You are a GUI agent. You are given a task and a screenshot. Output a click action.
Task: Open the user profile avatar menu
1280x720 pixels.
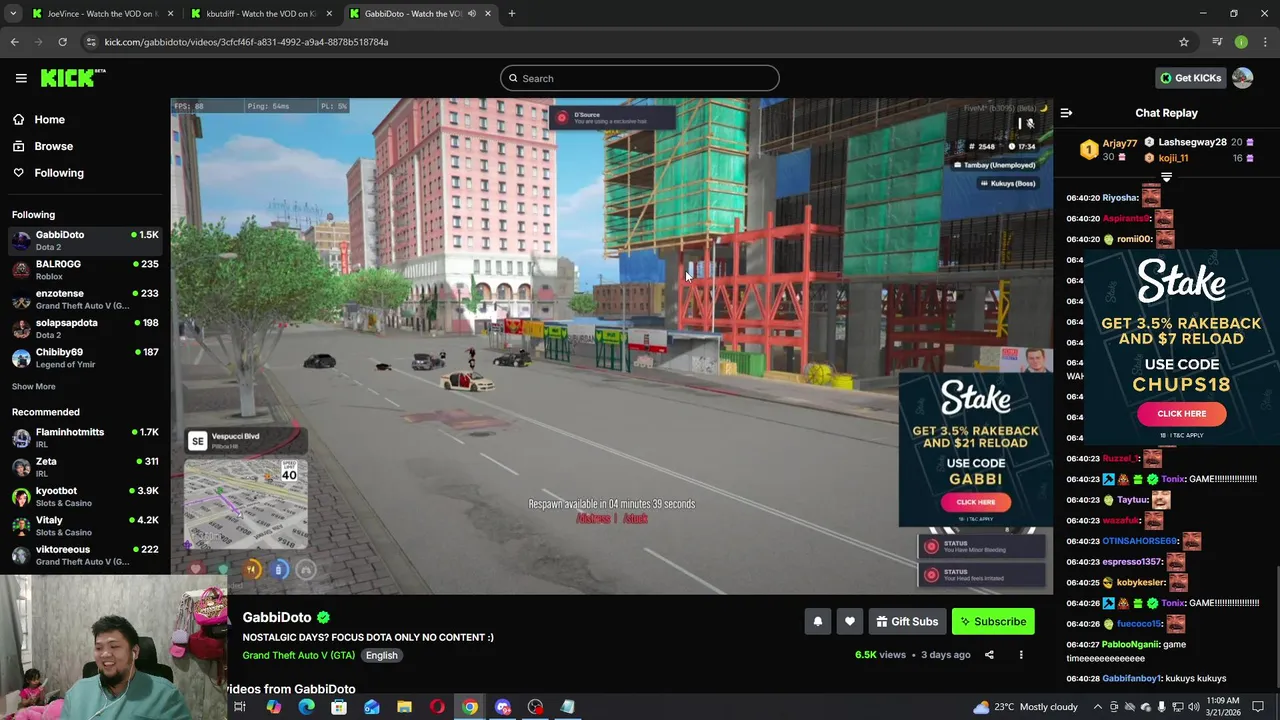(1242, 78)
